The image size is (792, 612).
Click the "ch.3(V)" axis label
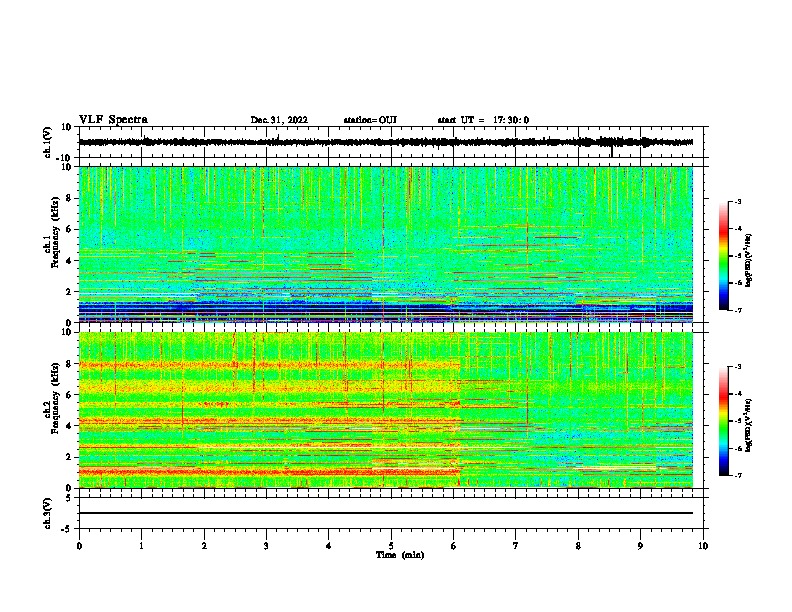47,513
